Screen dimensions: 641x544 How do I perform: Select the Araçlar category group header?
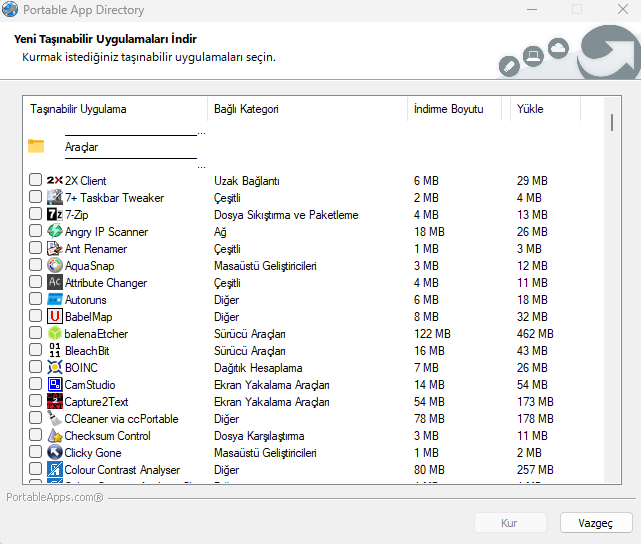pyautogui.click(x=81, y=147)
